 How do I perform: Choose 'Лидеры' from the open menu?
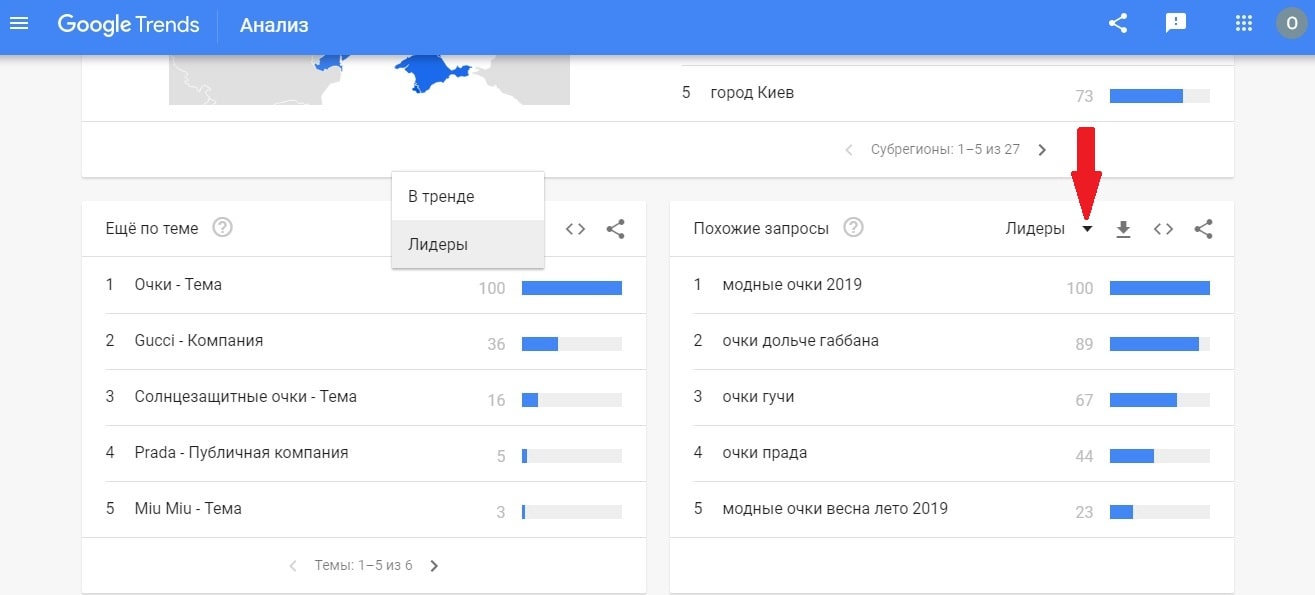[x=468, y=244]
